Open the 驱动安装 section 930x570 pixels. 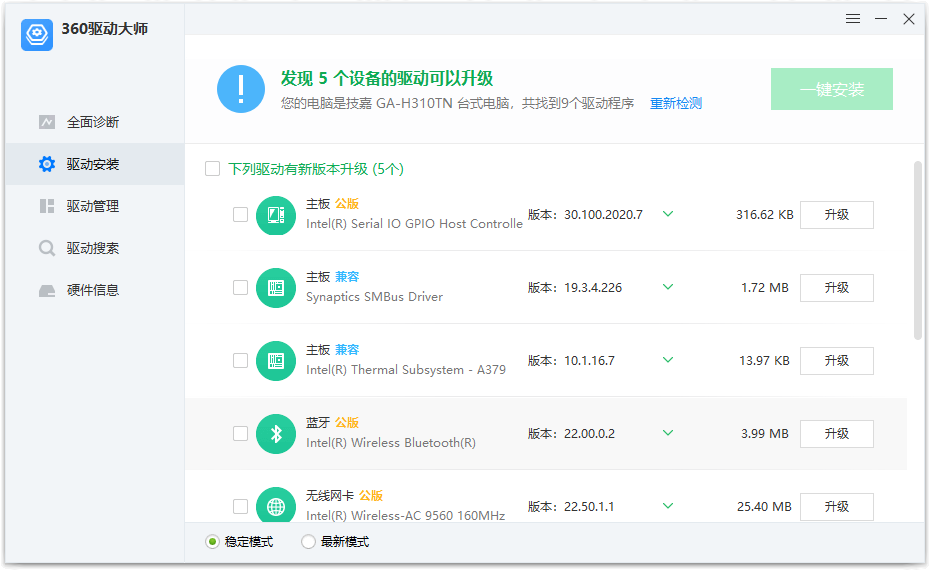pyautogui.click(x=95, y=164)
